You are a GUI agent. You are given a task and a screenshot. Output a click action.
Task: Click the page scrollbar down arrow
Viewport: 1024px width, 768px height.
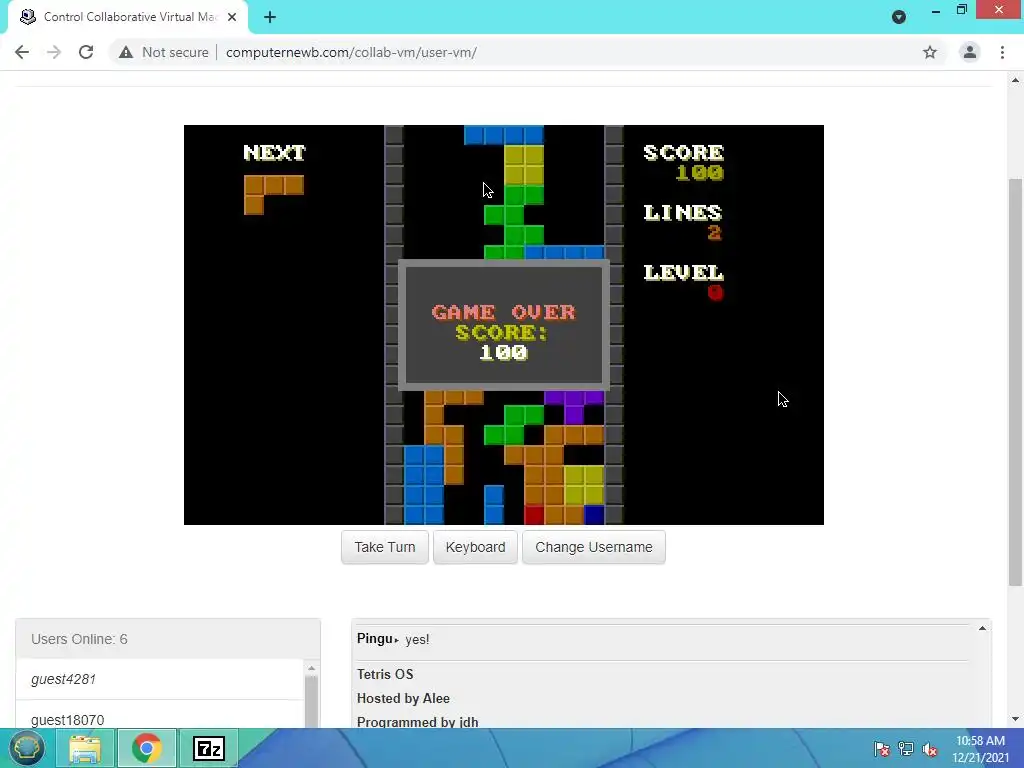click(1015, 719)
